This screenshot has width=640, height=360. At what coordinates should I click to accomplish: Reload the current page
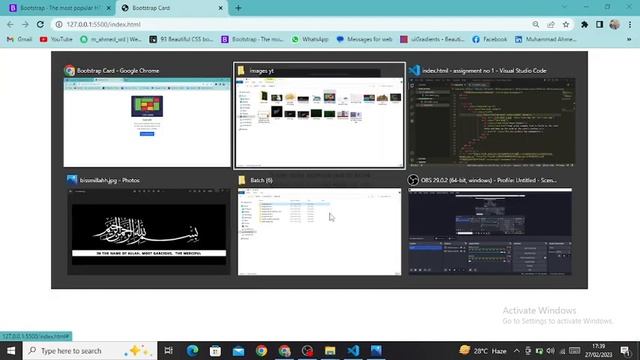(40, 24)
